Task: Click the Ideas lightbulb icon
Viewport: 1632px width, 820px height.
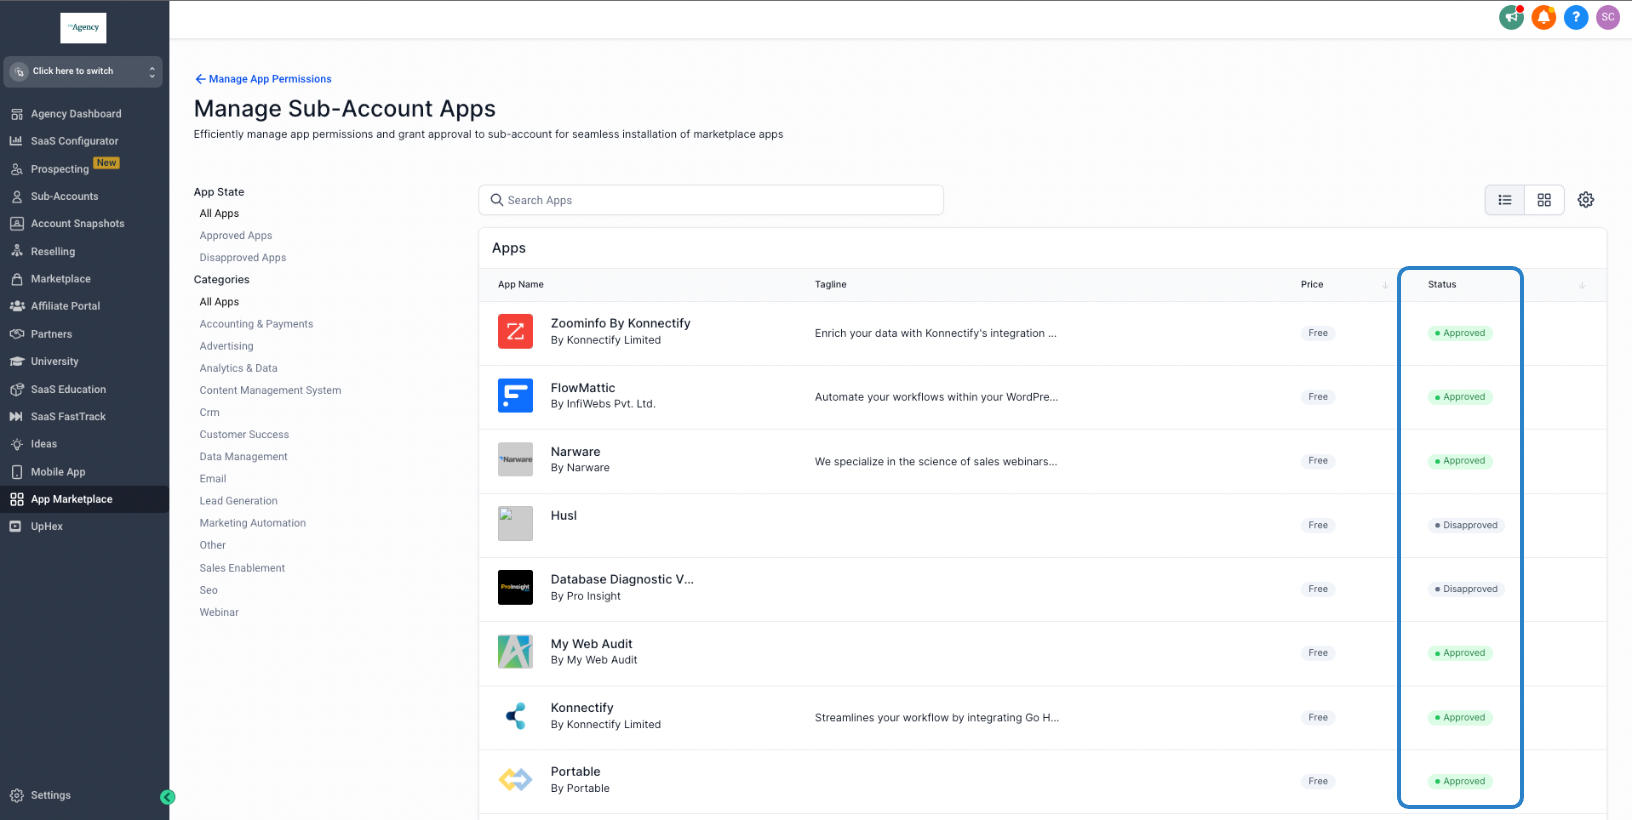Action: (17, 444)
